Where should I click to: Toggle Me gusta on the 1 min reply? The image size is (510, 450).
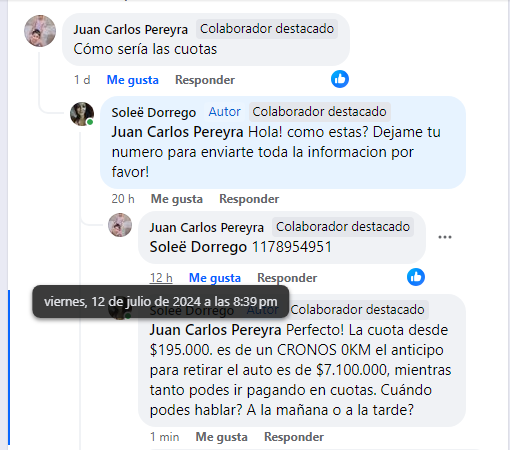point(221,437)
